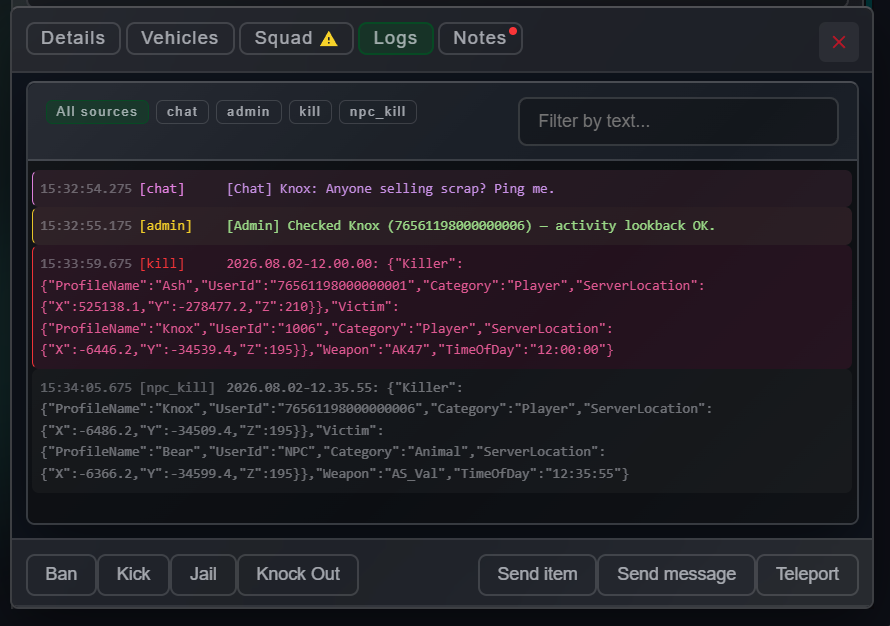Click the Jail button
Screen dimensions: 890x626
tap(203, 574)
